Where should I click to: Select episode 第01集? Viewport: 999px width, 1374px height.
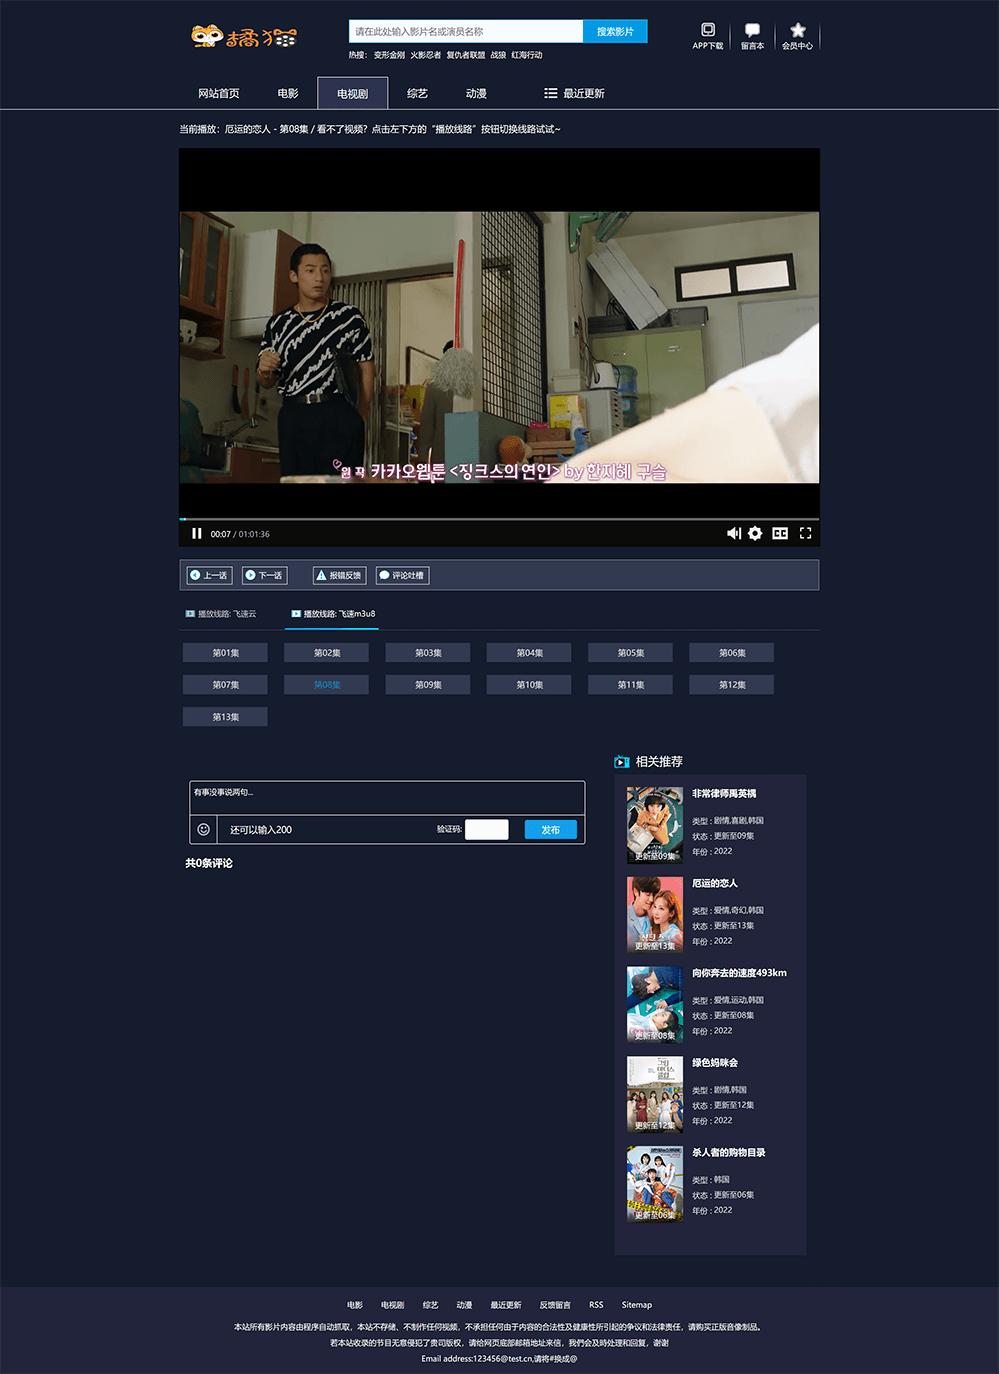click(224, 652)
